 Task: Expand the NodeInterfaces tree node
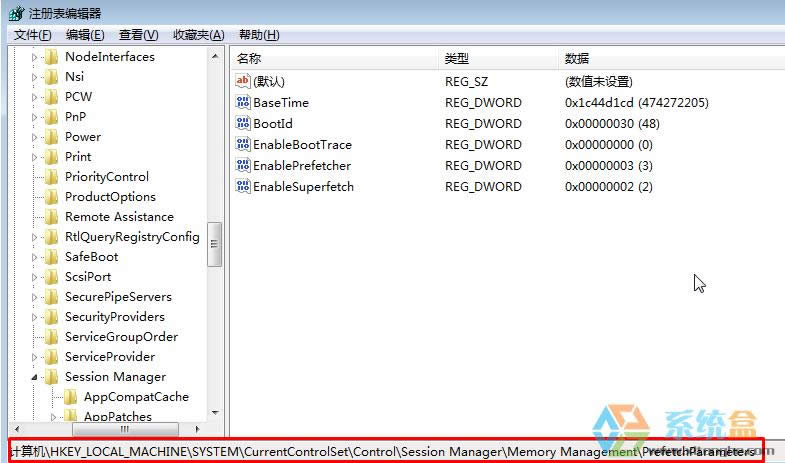click(x=34, y=57)
